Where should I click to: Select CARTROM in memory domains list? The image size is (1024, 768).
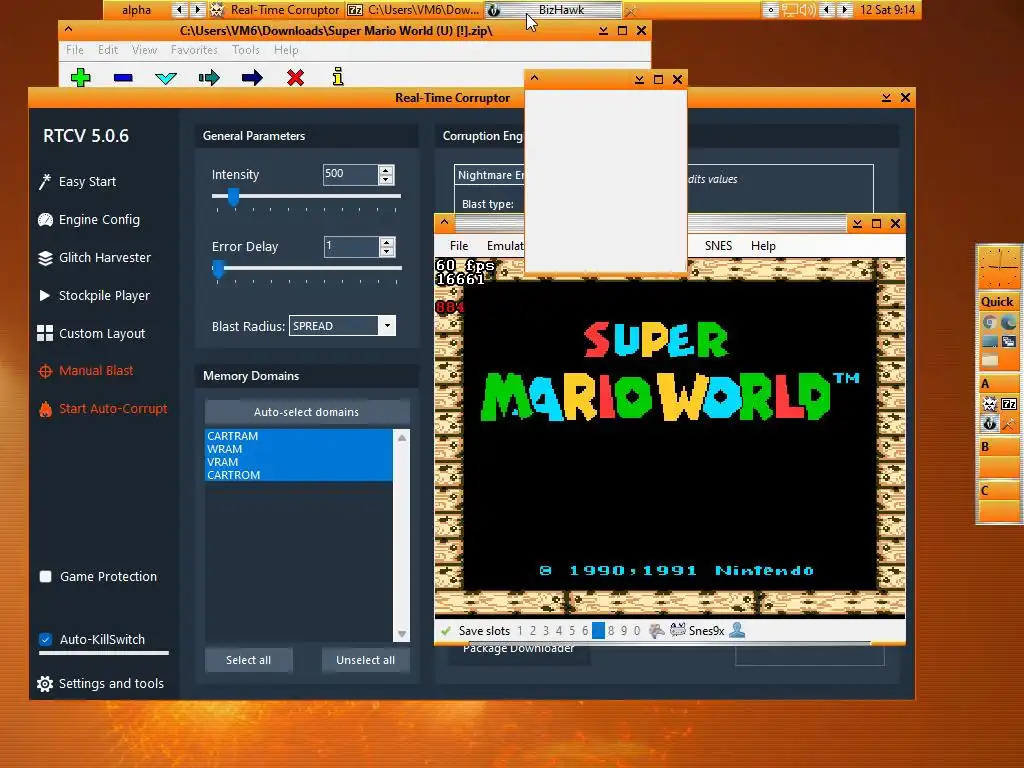[299, 475]
